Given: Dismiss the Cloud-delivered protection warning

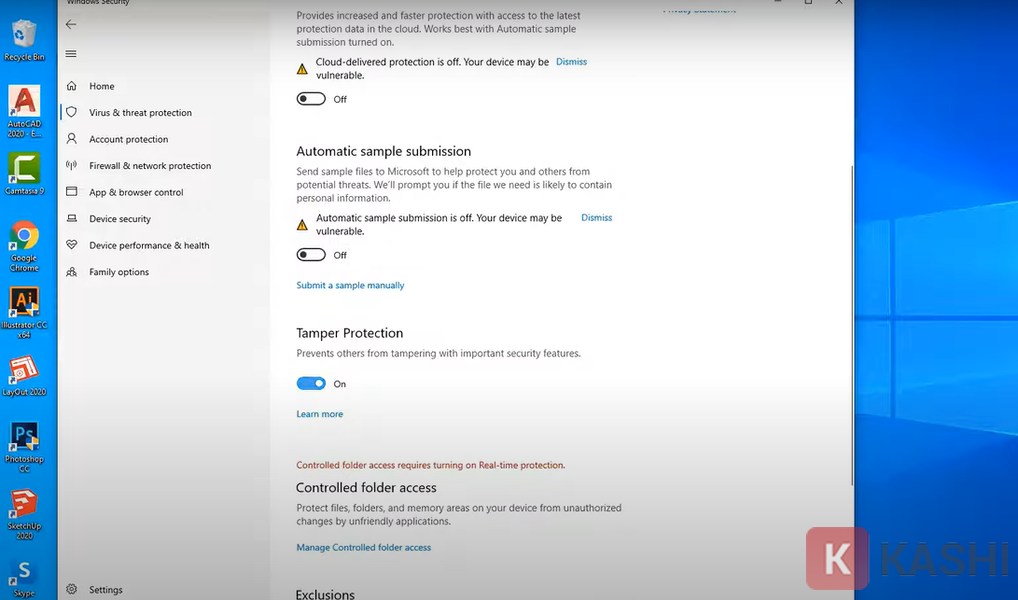Looking at the screenshot, I should tap(571, 62).
